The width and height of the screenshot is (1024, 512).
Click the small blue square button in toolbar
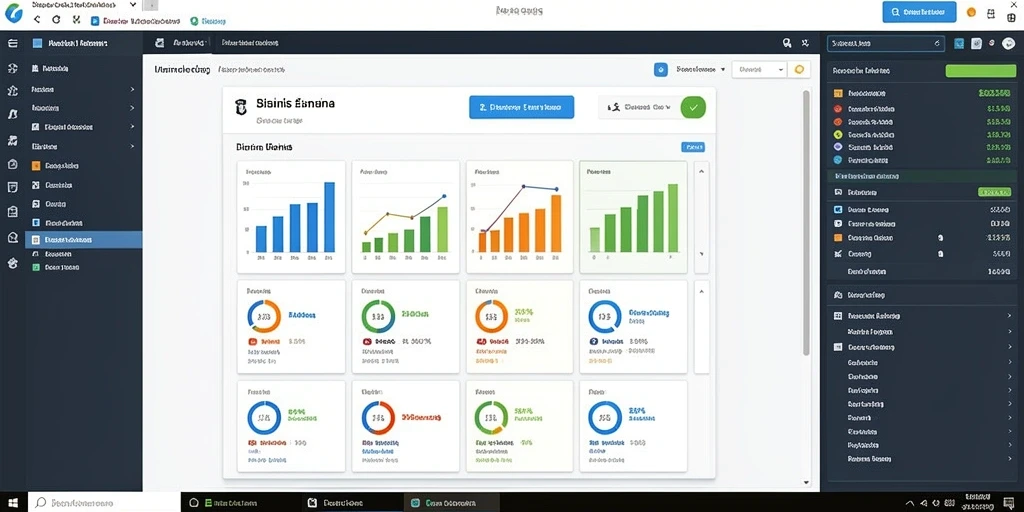[661, 69]
